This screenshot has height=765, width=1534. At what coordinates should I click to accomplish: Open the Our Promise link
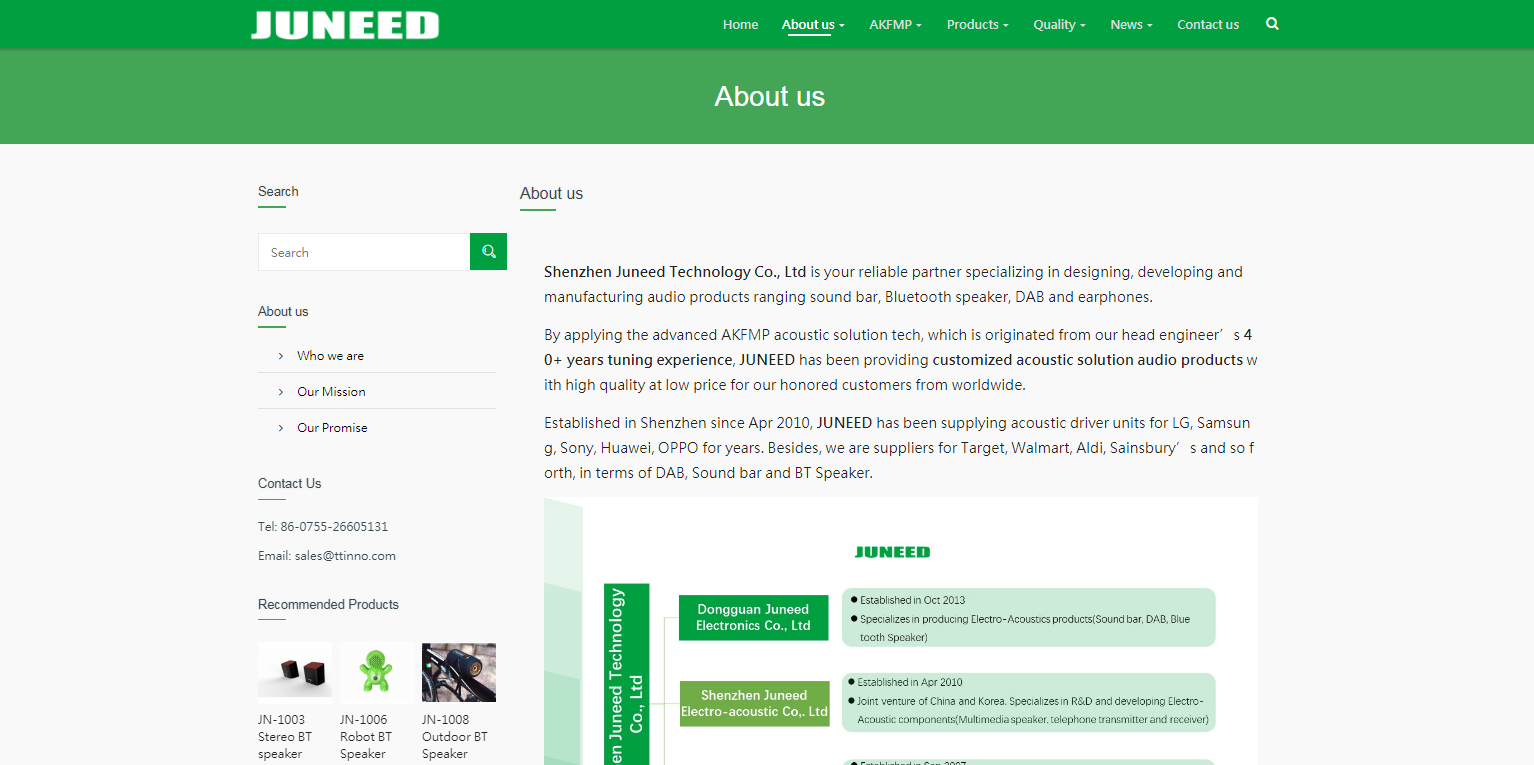[332, 428]
